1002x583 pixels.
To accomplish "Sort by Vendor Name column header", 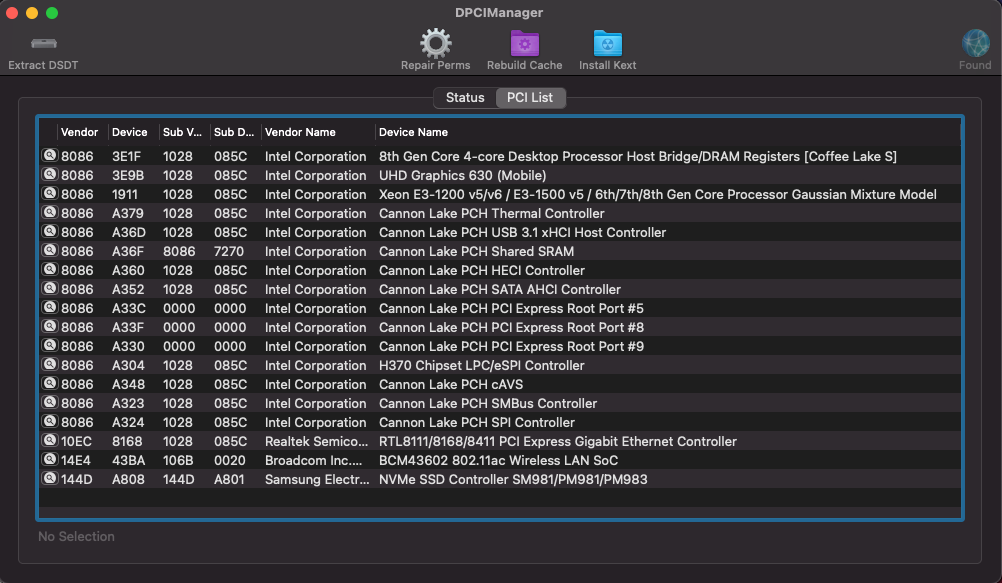I will tap(300, 132).
